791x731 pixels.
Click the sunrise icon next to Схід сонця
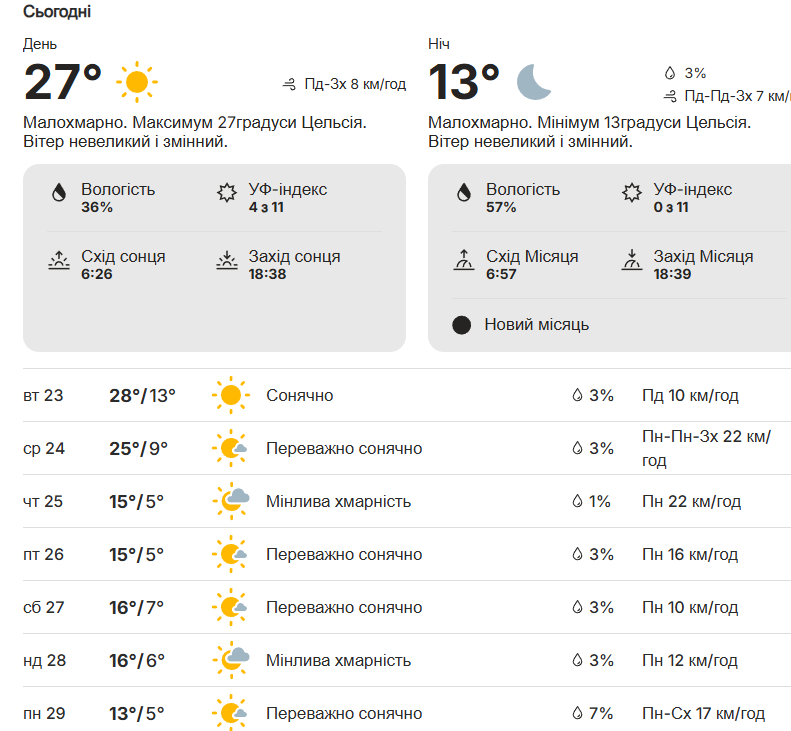point(59,260)
